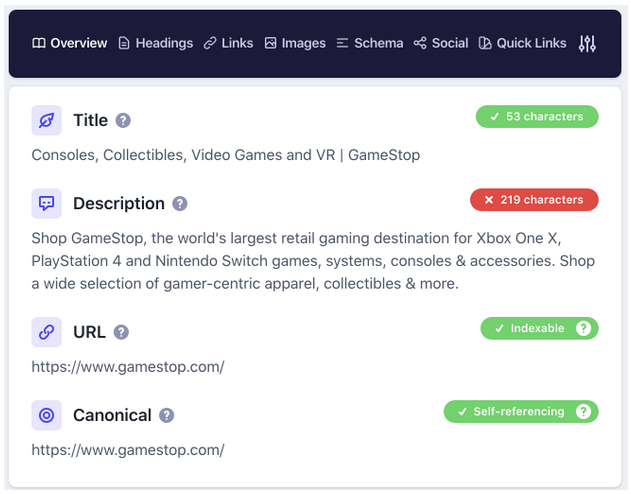Click the Canonical target icon
The width and height of the screenshot is (631, 494).
pyautogui.click(x=46, y=415)
